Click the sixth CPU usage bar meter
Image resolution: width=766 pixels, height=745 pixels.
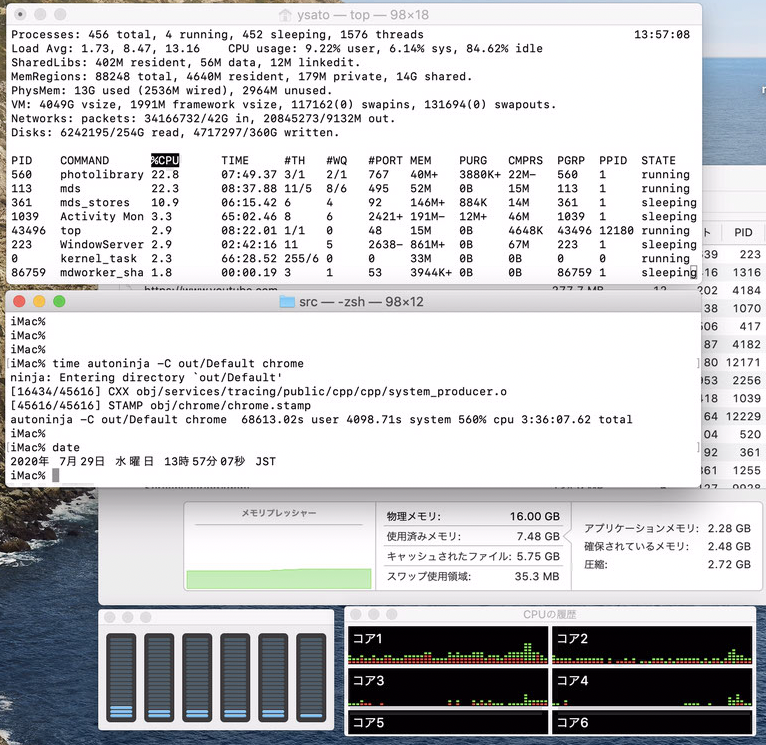pyautogui.click(x=311, y=676)
